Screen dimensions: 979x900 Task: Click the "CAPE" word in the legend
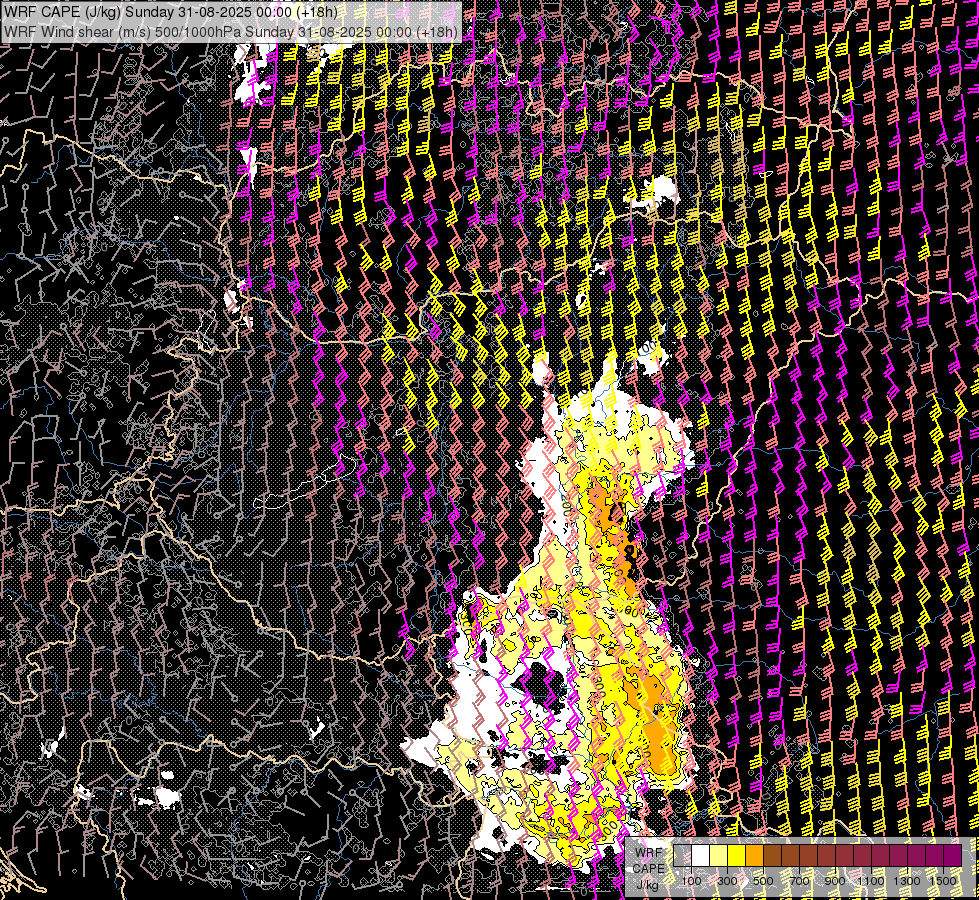click(x=648, y=869)
